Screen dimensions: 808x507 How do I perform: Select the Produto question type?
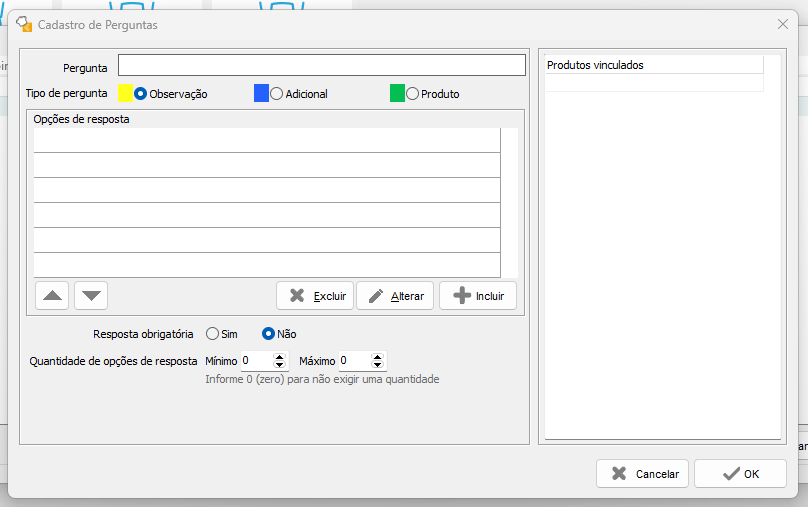click(413, 94)
